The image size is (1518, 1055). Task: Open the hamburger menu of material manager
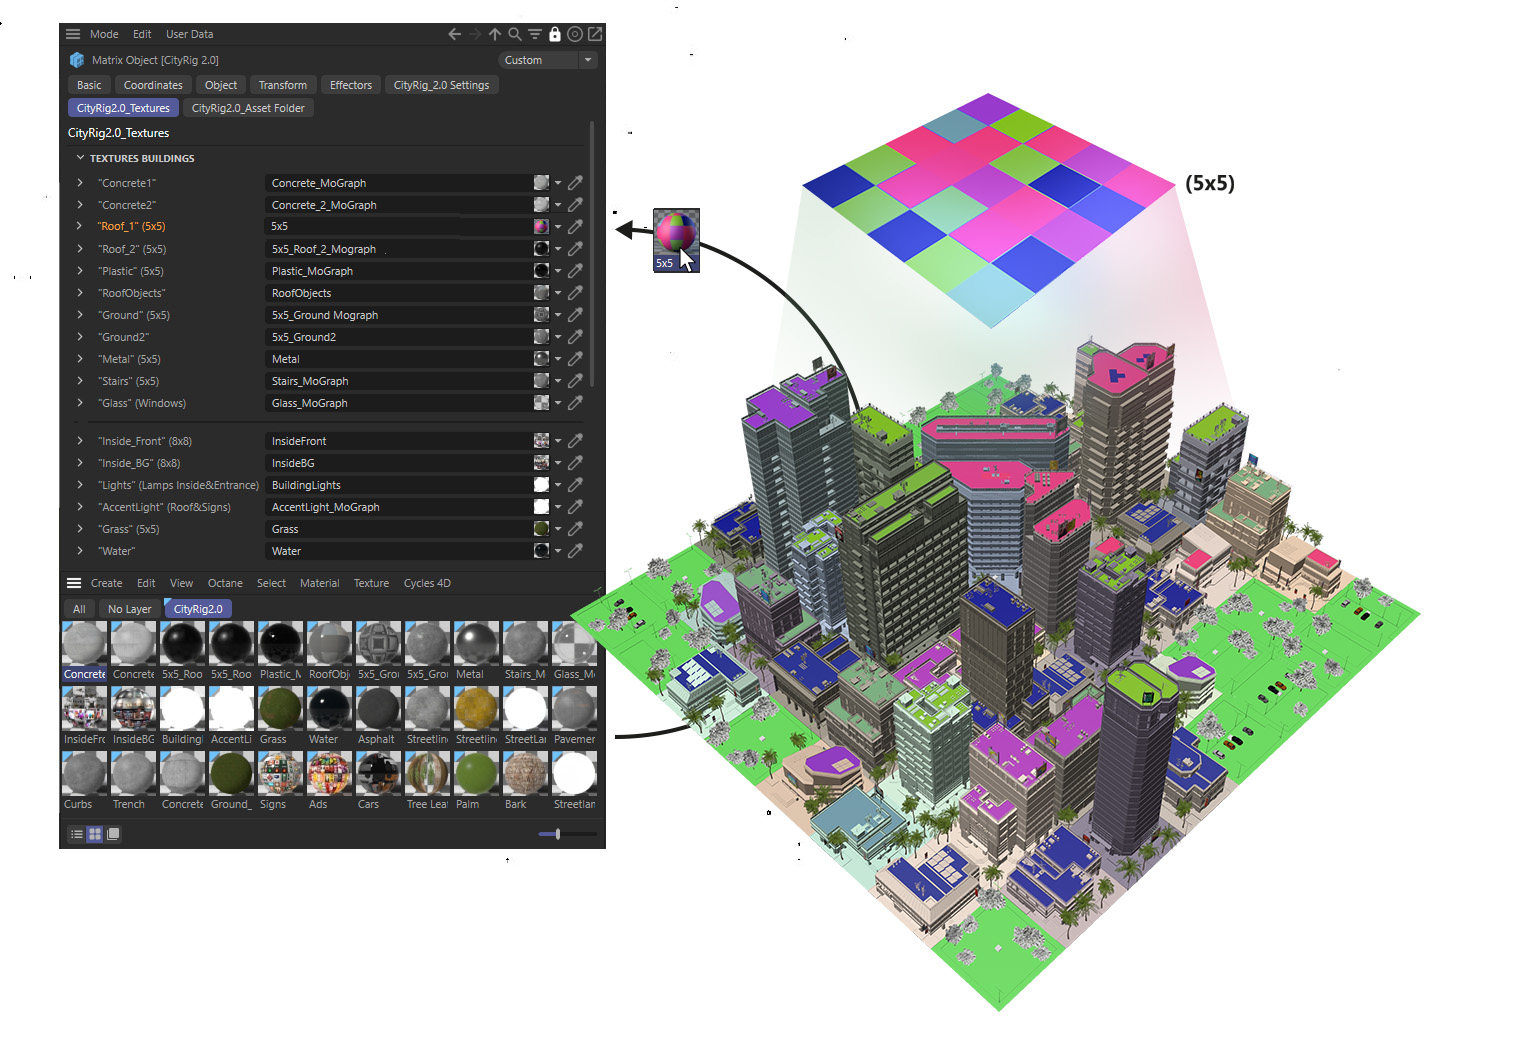click(73, 583)
